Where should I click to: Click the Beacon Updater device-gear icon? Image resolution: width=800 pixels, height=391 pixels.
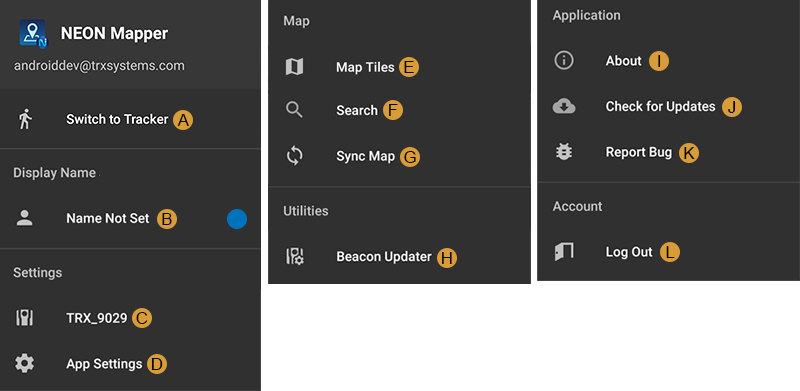pos(294,256)
